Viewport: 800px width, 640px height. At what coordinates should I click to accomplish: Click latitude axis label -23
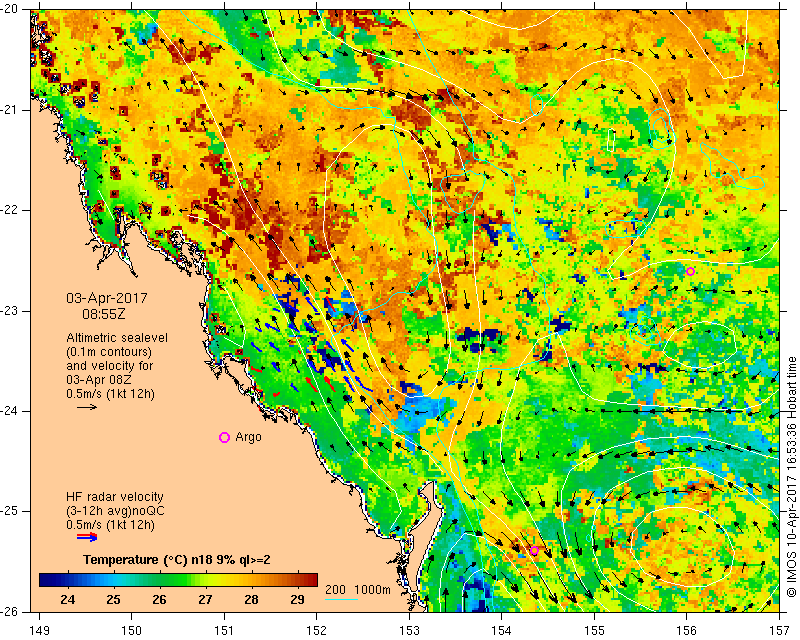11,311
